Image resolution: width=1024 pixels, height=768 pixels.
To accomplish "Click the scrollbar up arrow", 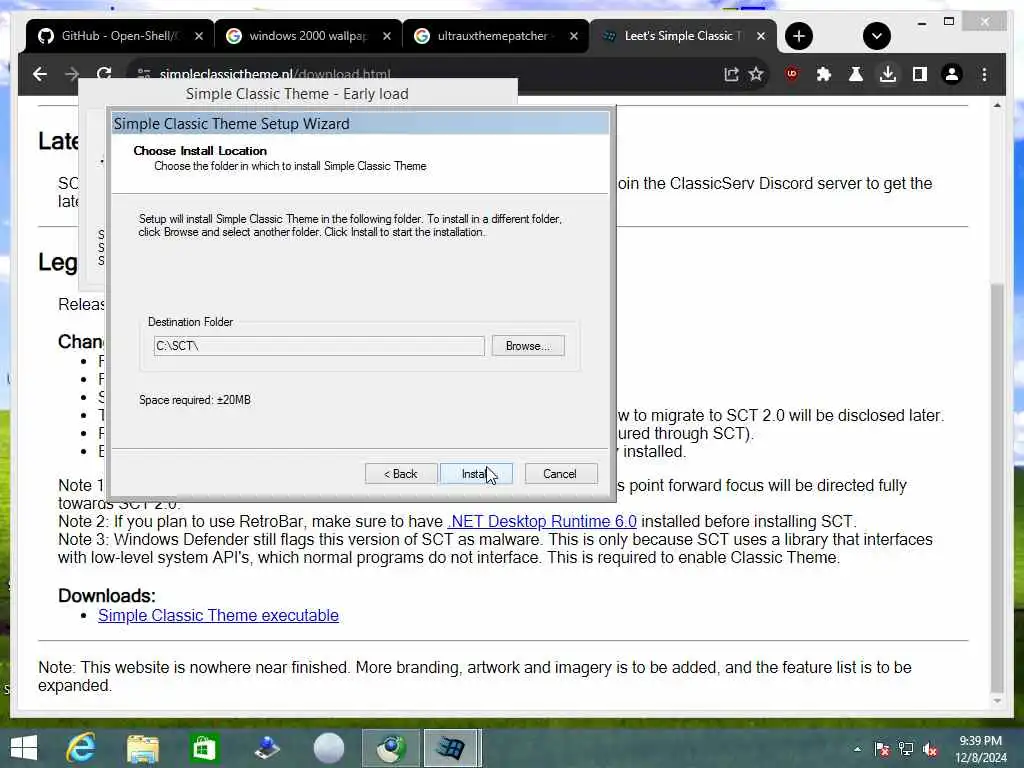I will coord(997,105).
